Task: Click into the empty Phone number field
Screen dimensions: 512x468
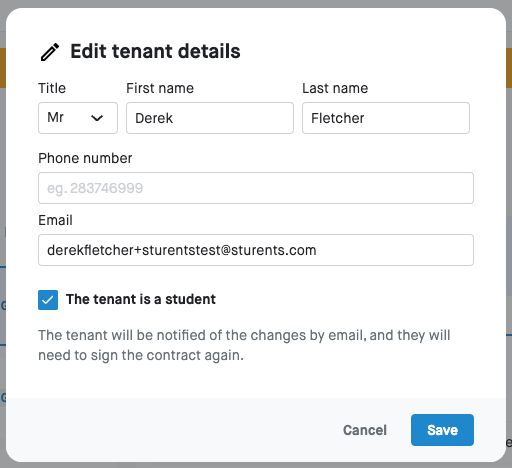Action: tap(256, 188)
